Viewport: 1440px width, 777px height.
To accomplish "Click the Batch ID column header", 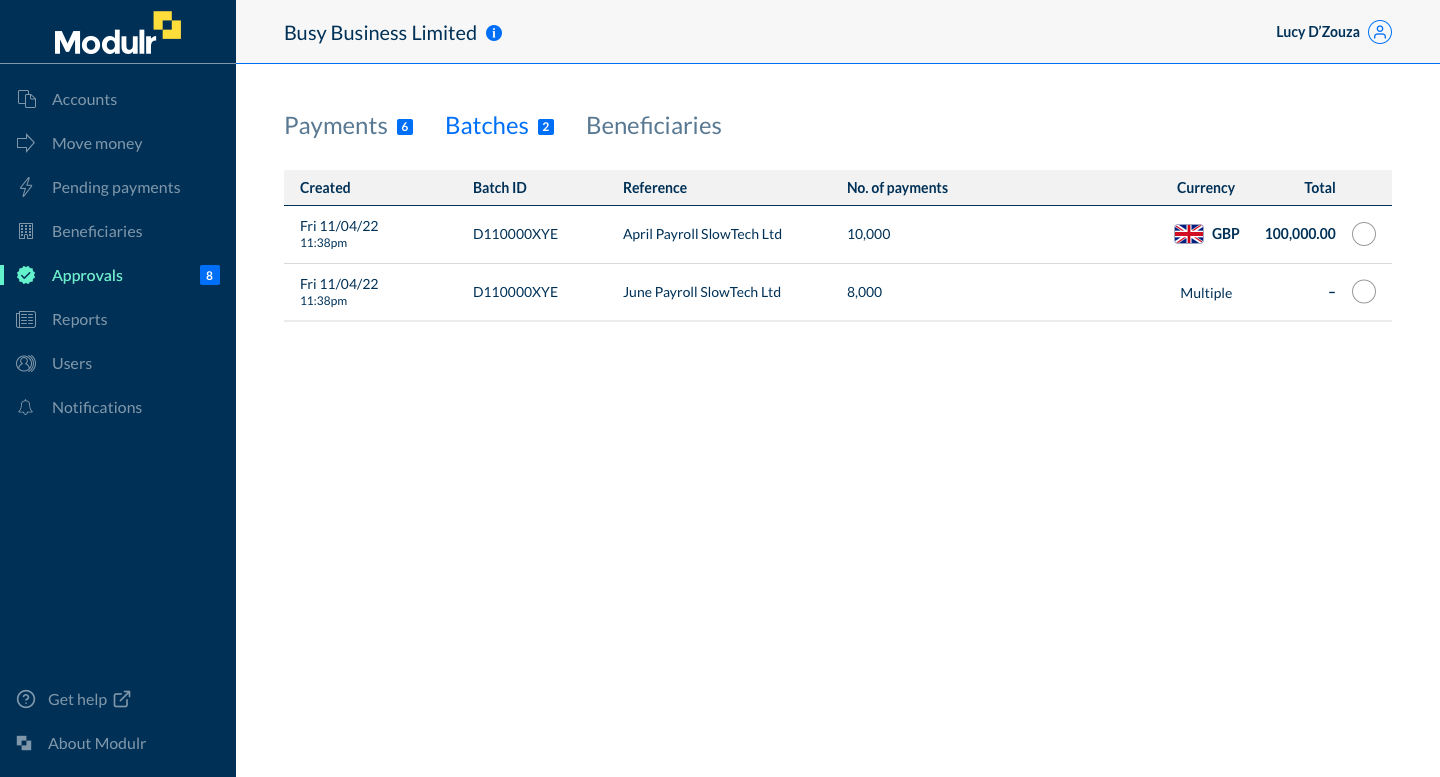I will click(500, 188).
